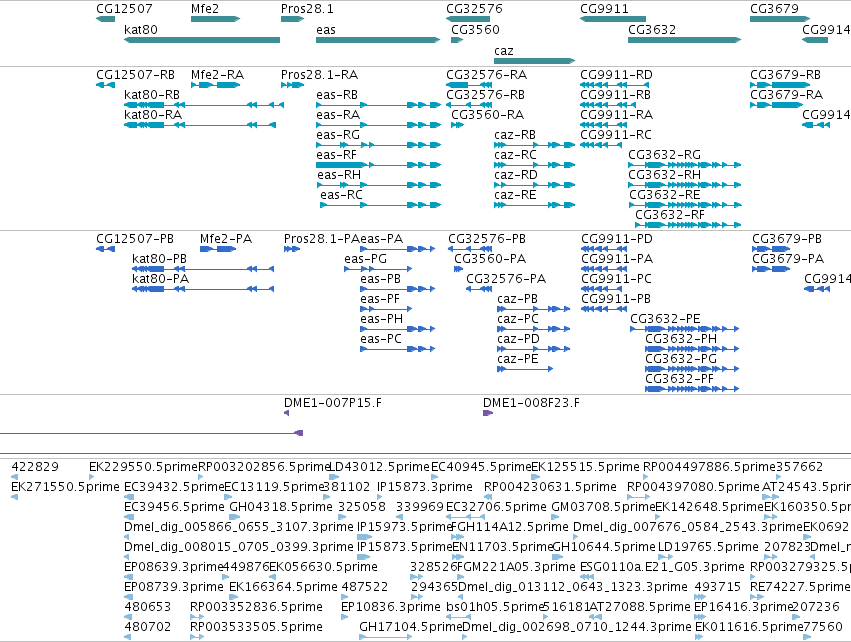Select transcript label CG12507-RB

click(x=136, y=74)
